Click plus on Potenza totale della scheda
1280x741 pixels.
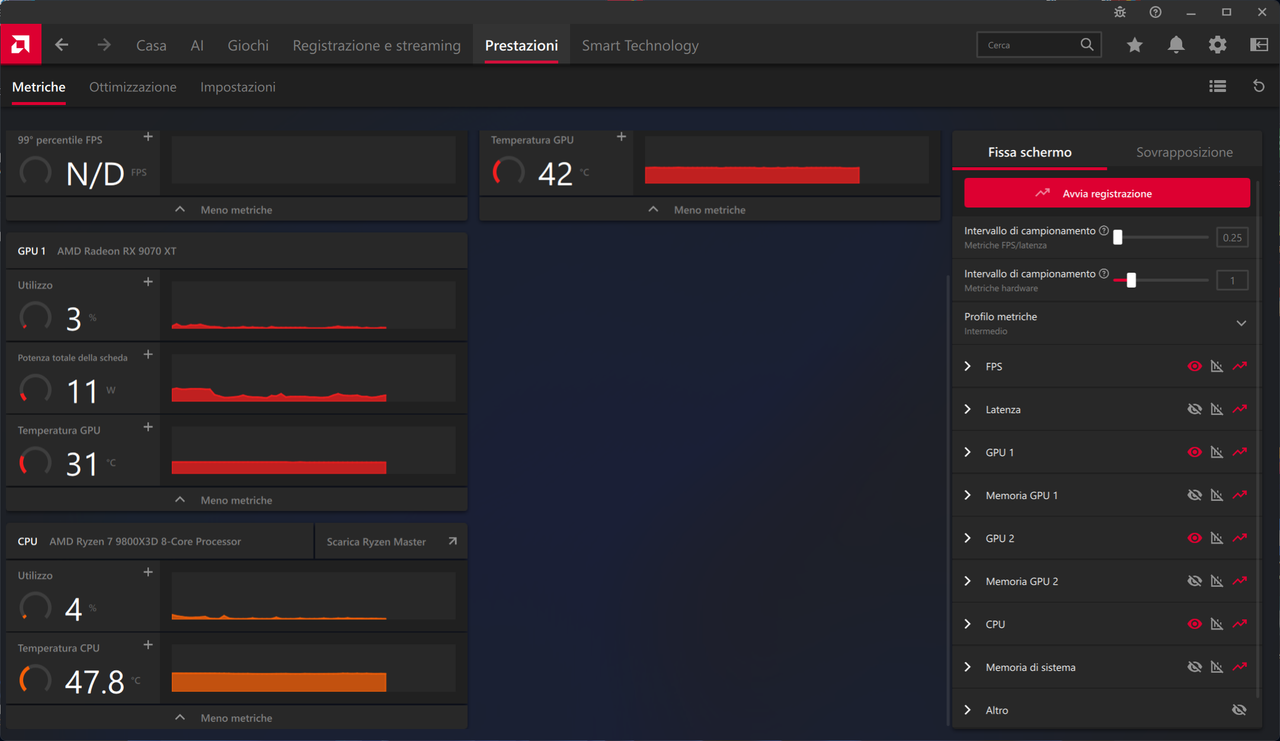148,355
